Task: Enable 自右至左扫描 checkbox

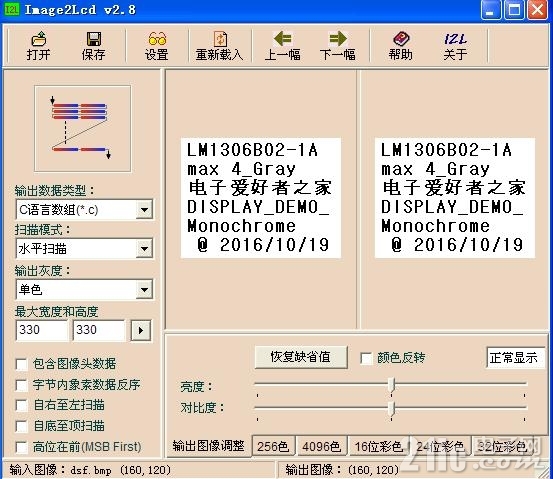Action: pyautogui.click(x=22, y=405)
